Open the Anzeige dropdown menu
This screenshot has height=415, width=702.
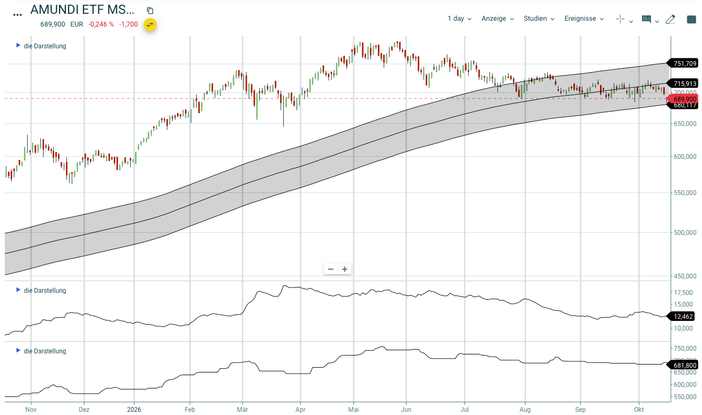[x=497, y=18]
